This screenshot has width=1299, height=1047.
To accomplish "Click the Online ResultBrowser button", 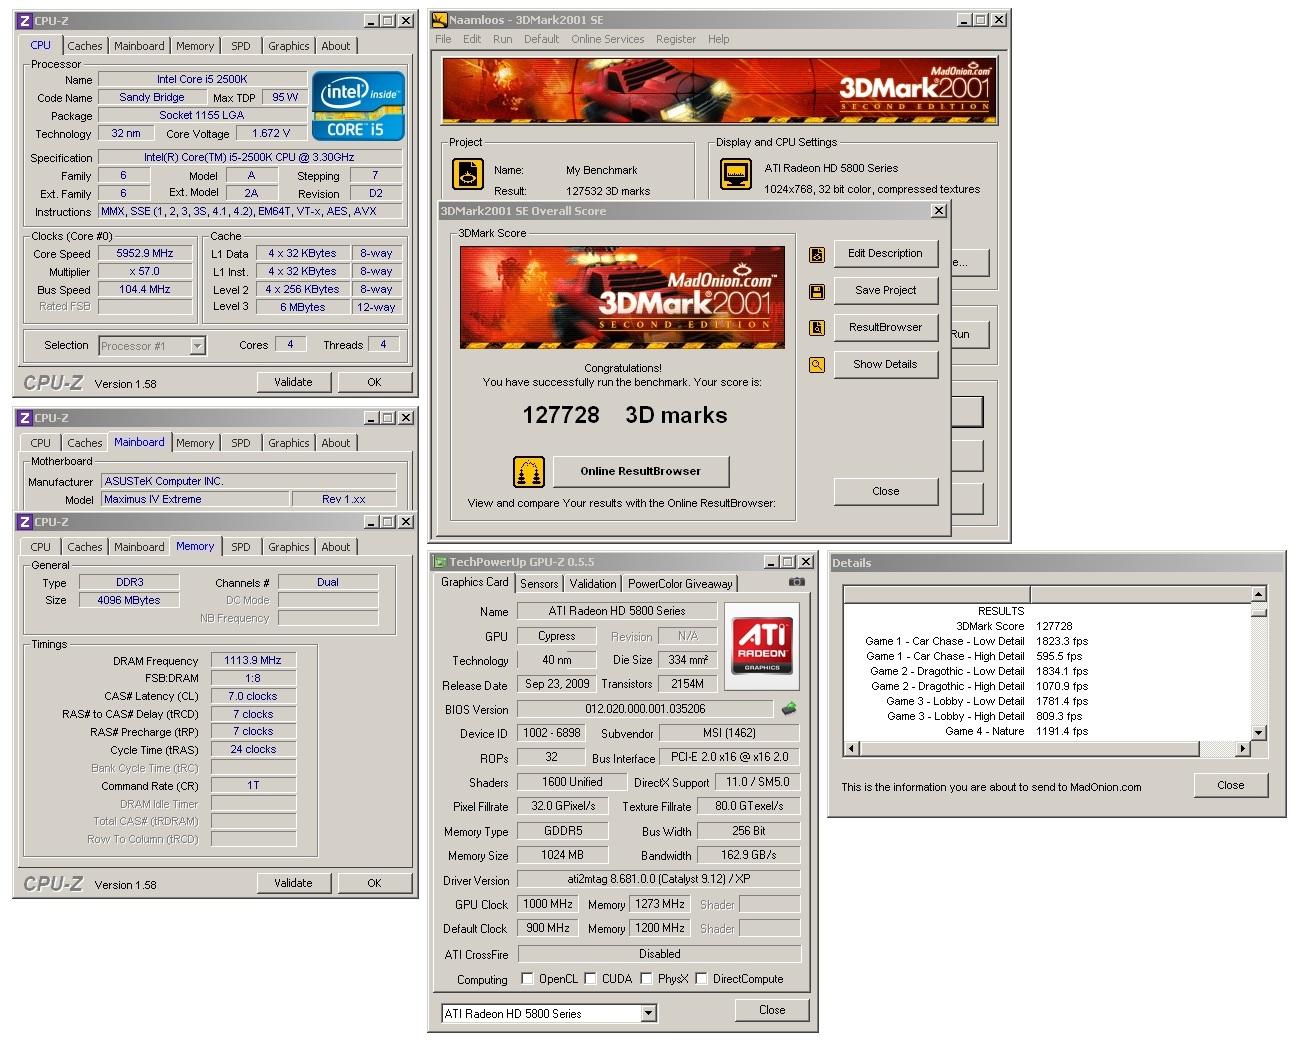I will [640, 472].
